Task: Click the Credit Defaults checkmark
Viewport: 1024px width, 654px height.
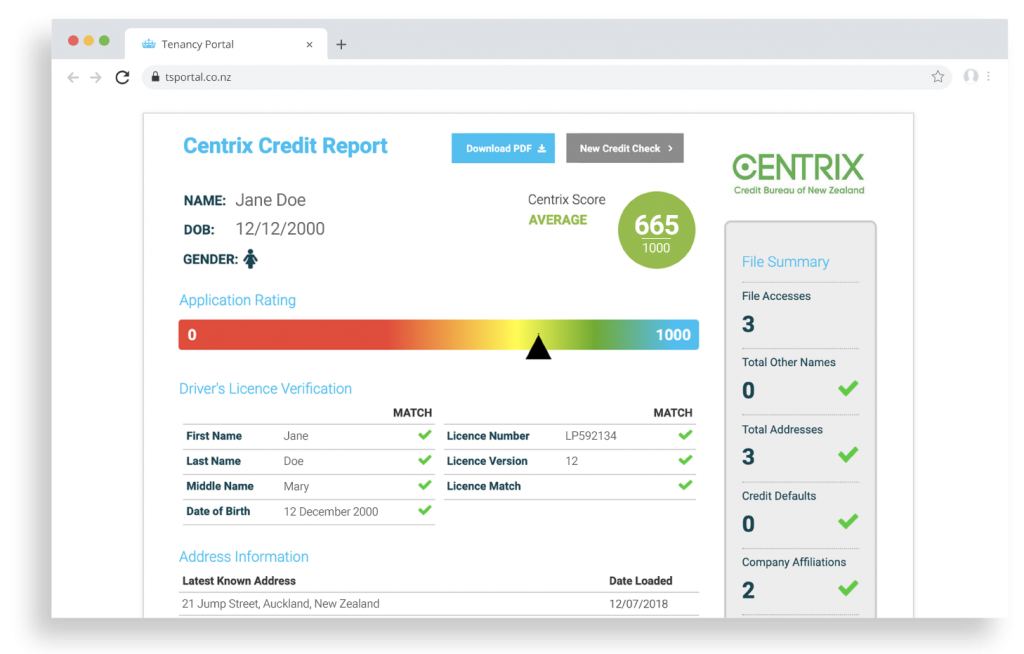Action: 848,521
